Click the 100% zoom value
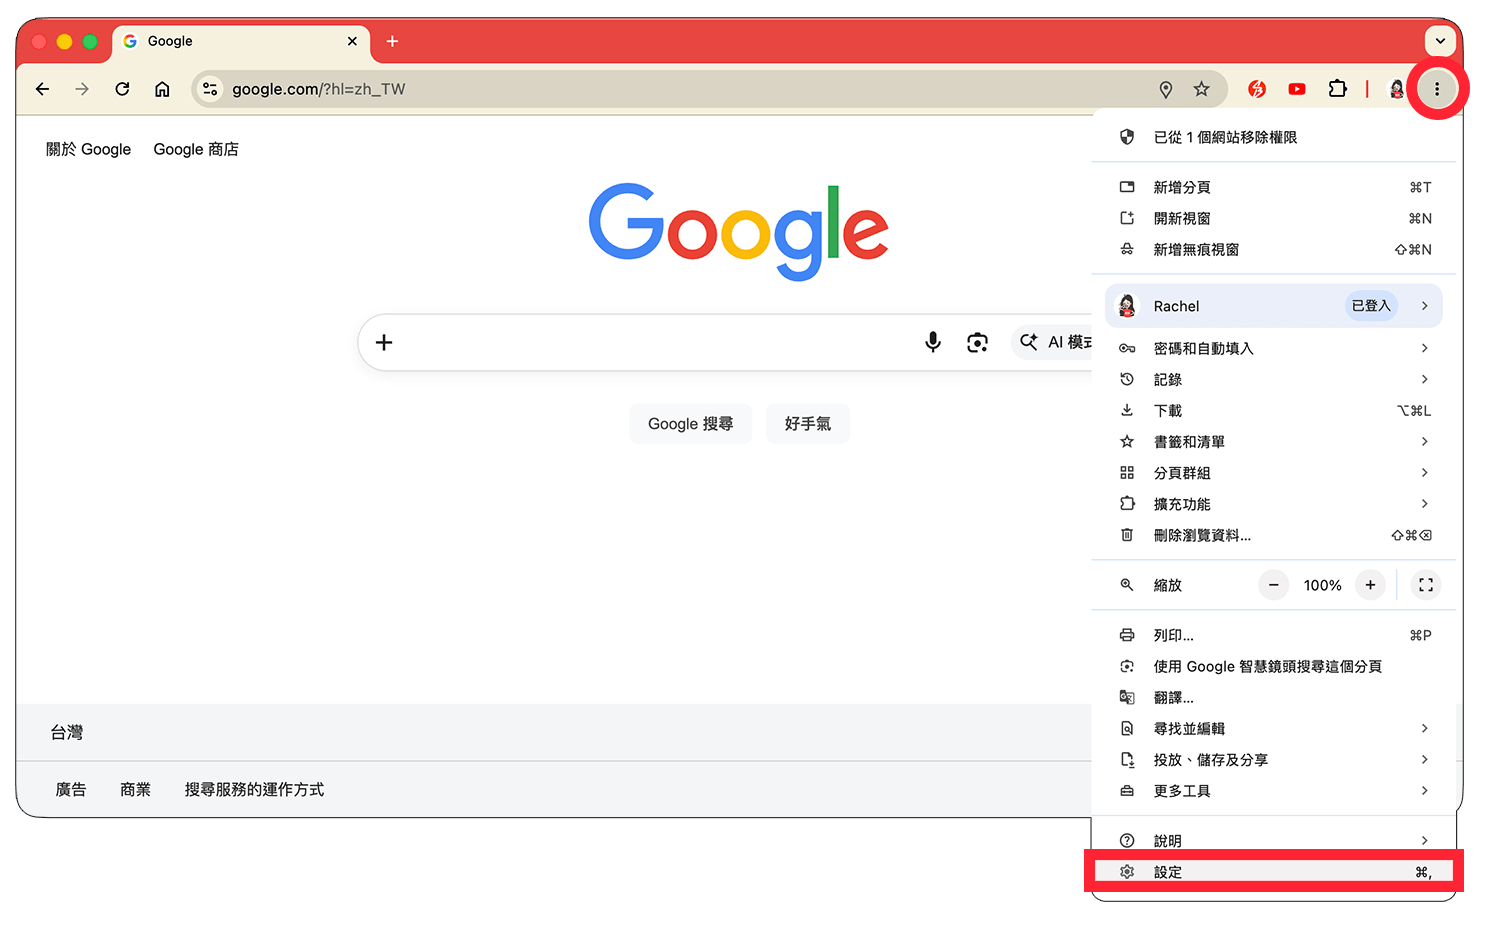 click(x=1322, y=585)
